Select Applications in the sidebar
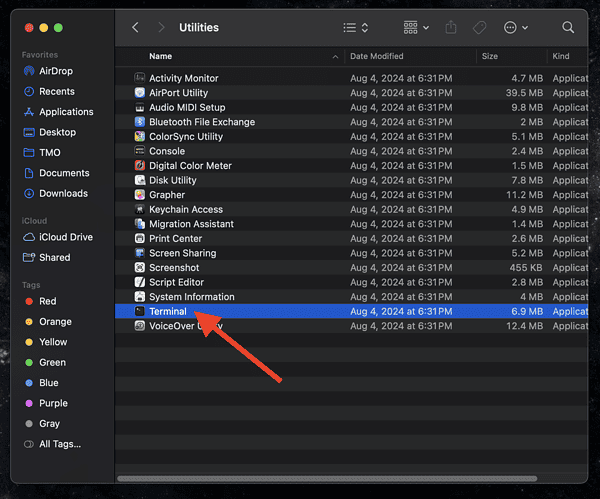 66,112
